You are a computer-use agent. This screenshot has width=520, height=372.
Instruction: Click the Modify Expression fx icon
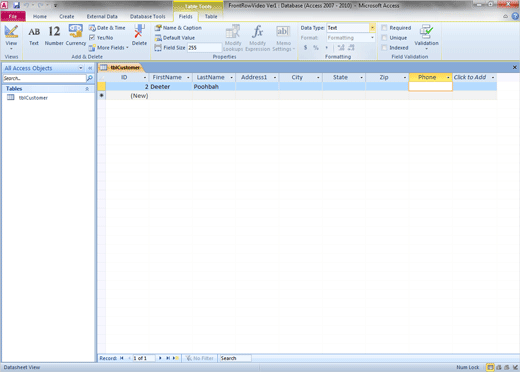pos(258,38)
